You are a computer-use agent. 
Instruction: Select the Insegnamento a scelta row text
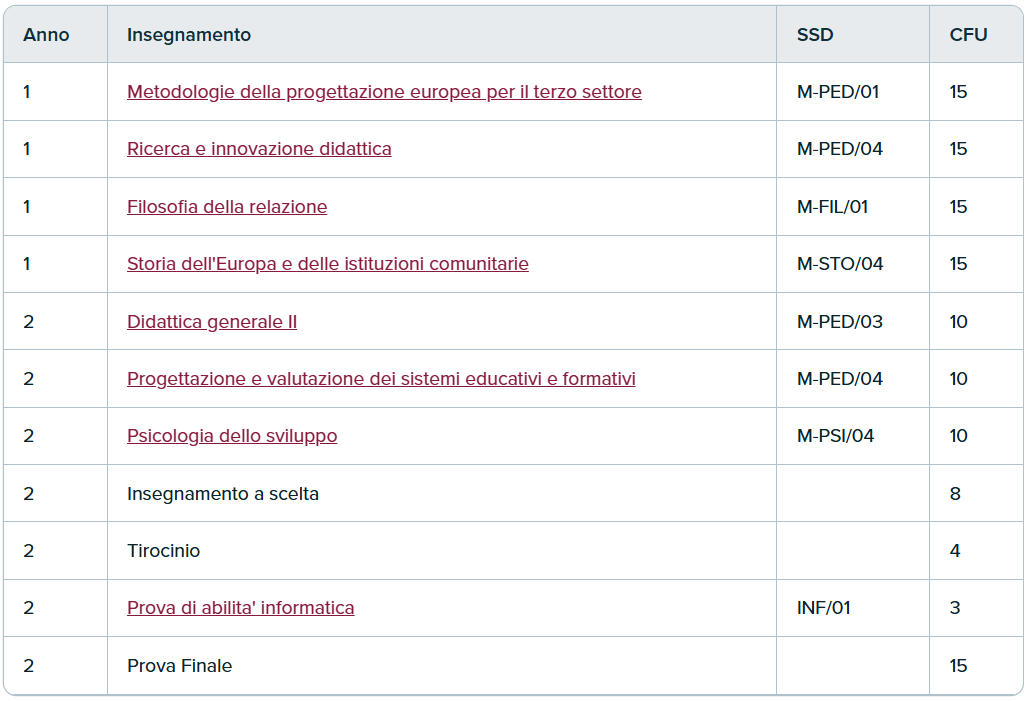[x=223, y=494]
